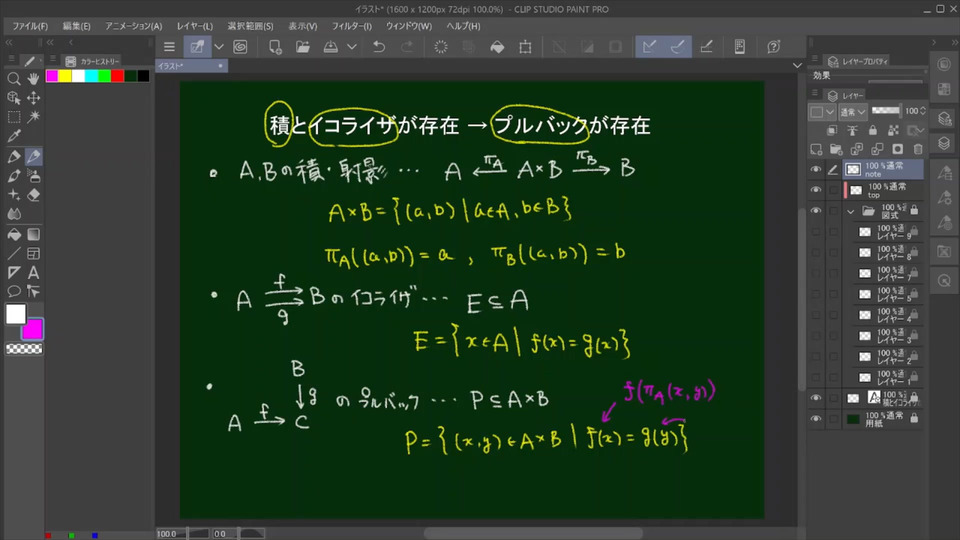
Task: Pick cyan swatch in color history
Action: (x=91, y=76)
